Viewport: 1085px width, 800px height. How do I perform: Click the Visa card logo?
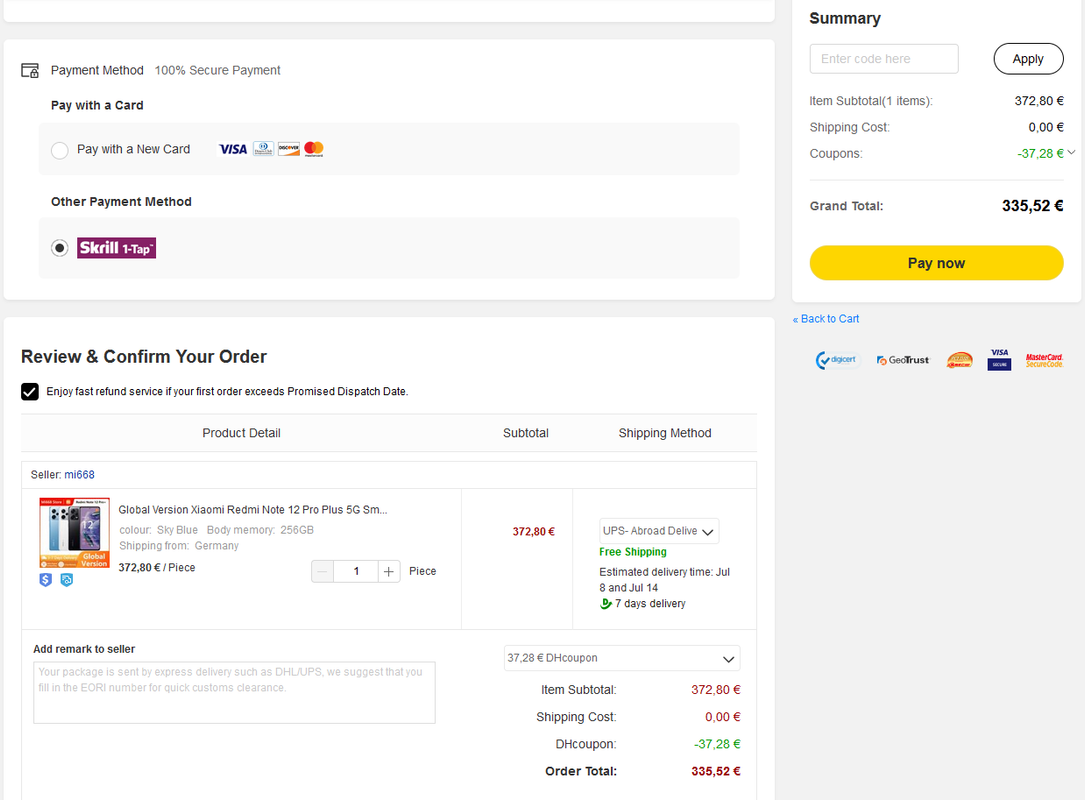(233, 149)
